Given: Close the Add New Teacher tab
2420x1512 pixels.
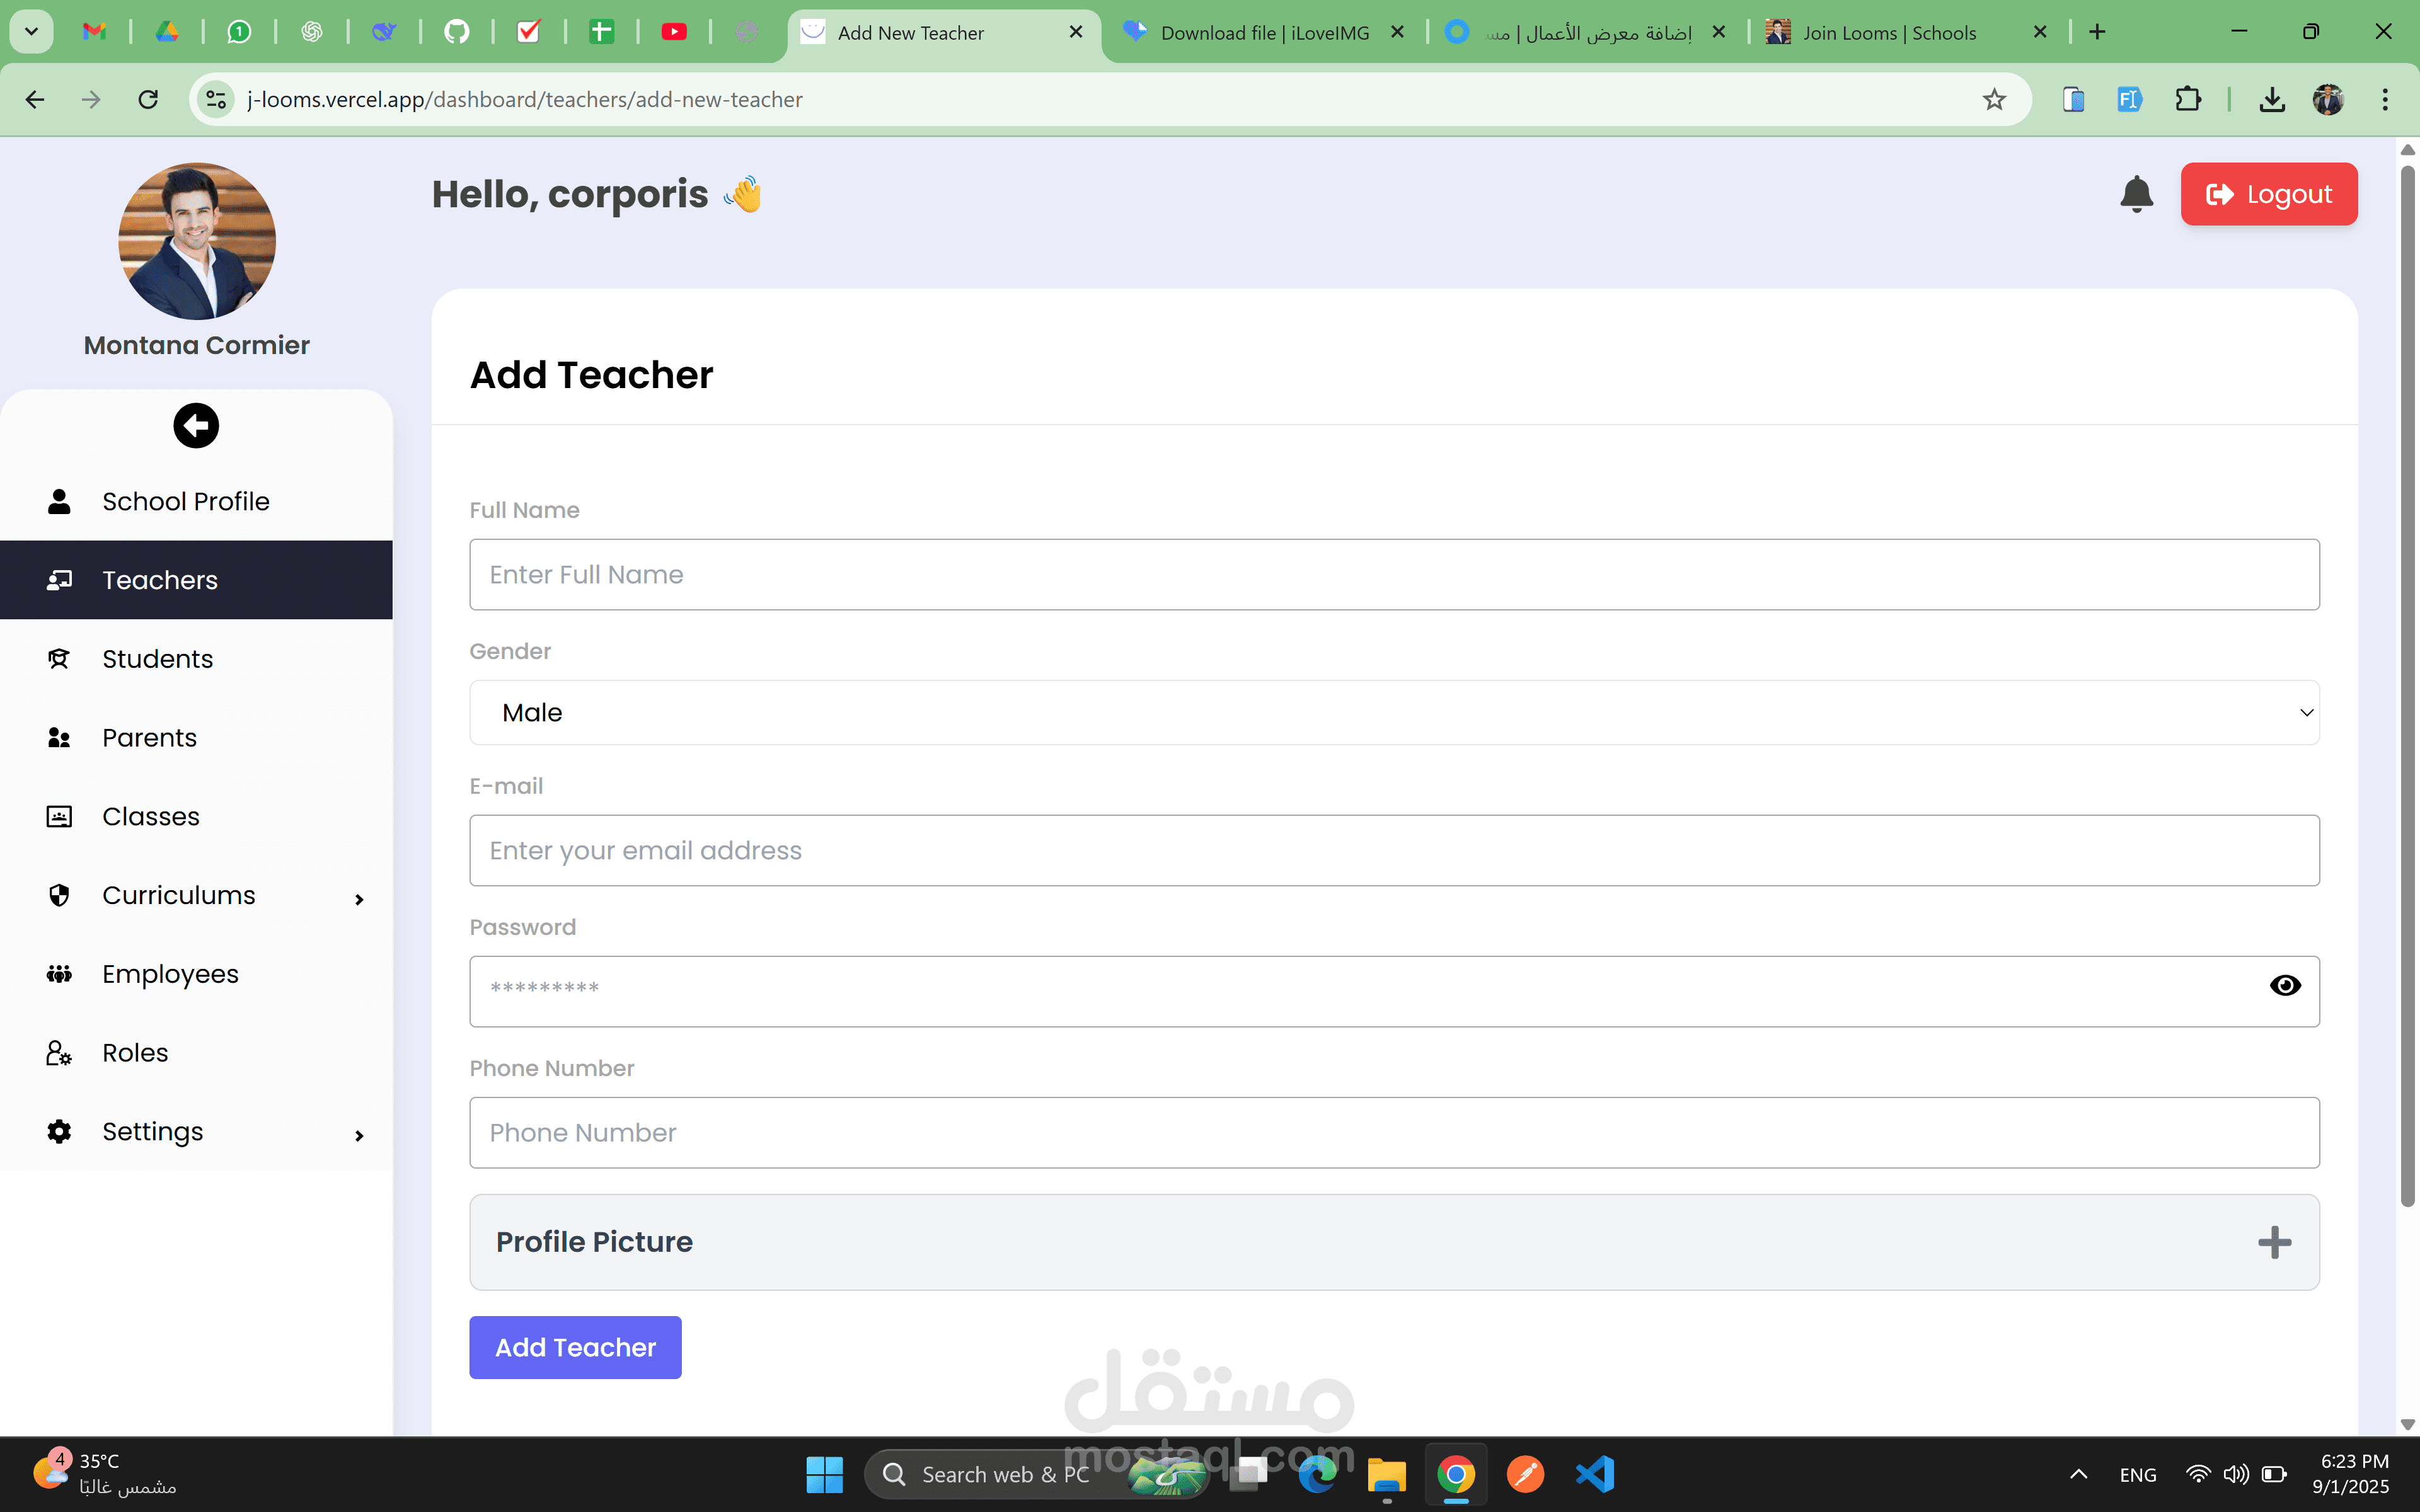Looking at the screenshot, I should click(x=1076, y=32).
